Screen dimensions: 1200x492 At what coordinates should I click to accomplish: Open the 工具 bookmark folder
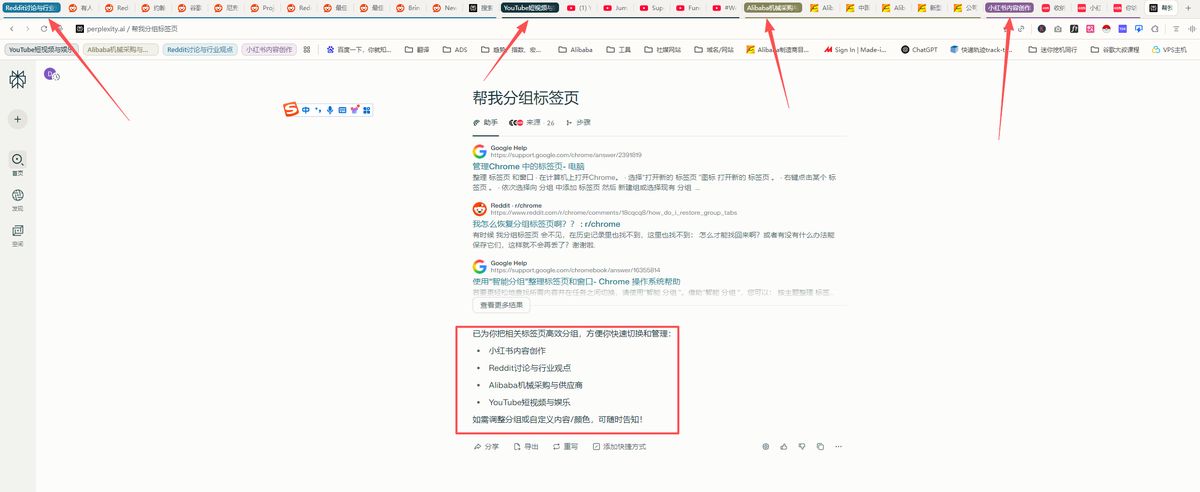click(x=620, y=49)
